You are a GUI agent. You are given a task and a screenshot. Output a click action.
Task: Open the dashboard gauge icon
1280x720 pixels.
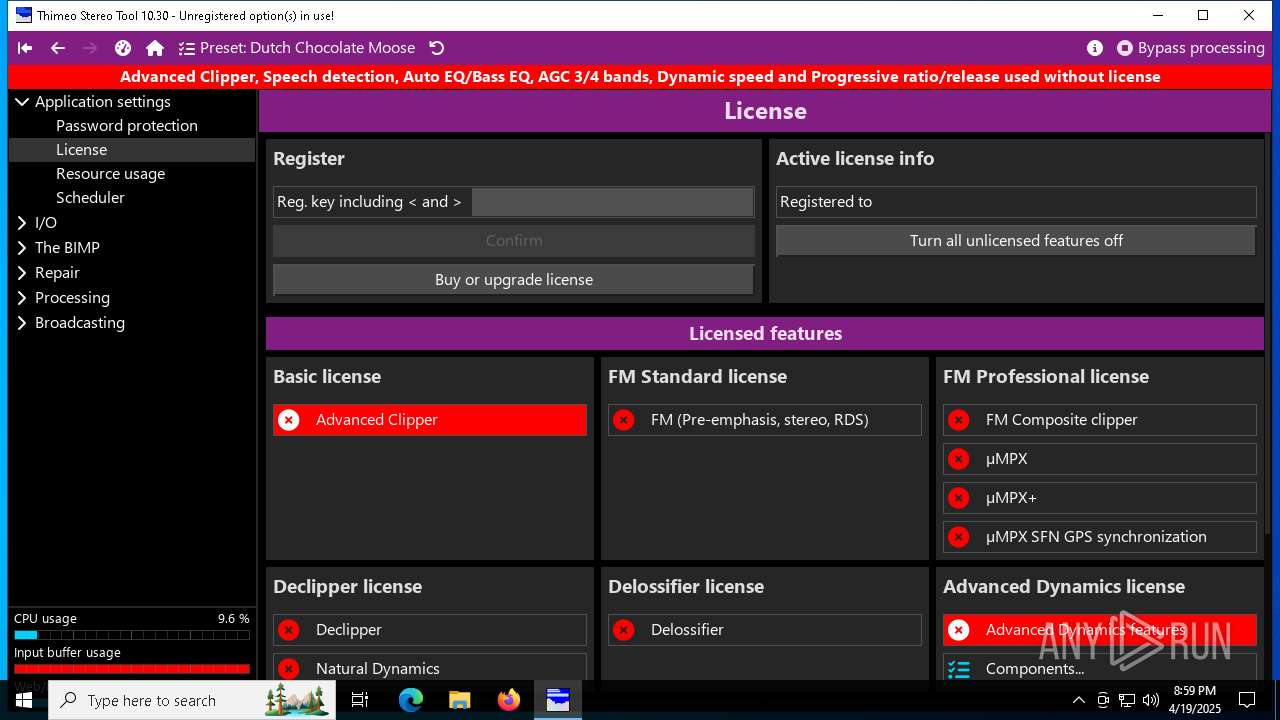[x=123, y=48]
